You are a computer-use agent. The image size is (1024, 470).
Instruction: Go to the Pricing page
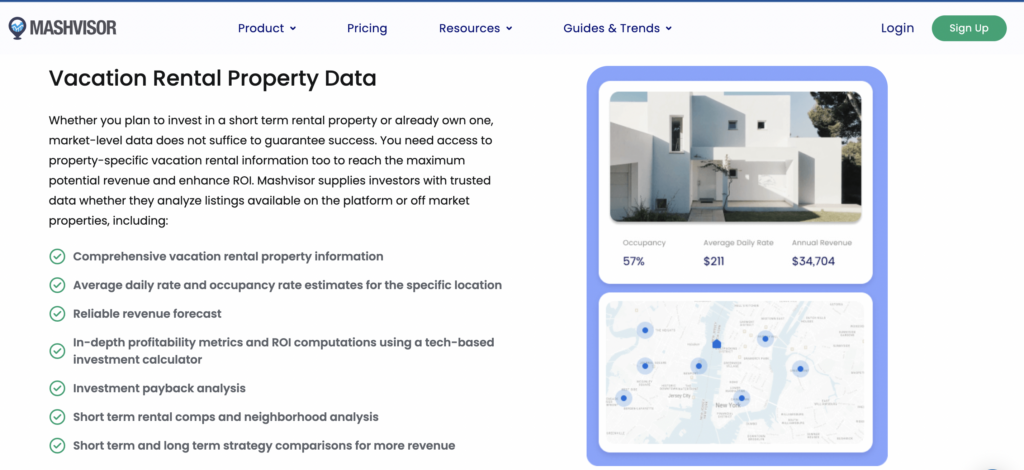367,28
